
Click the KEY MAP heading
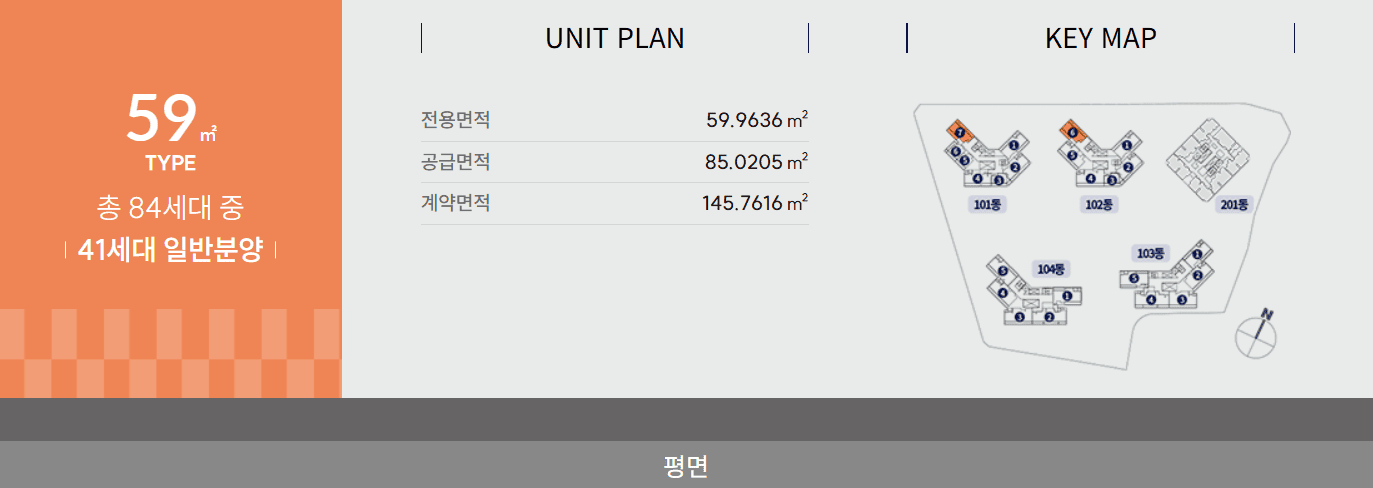[x=1100, y=38]
